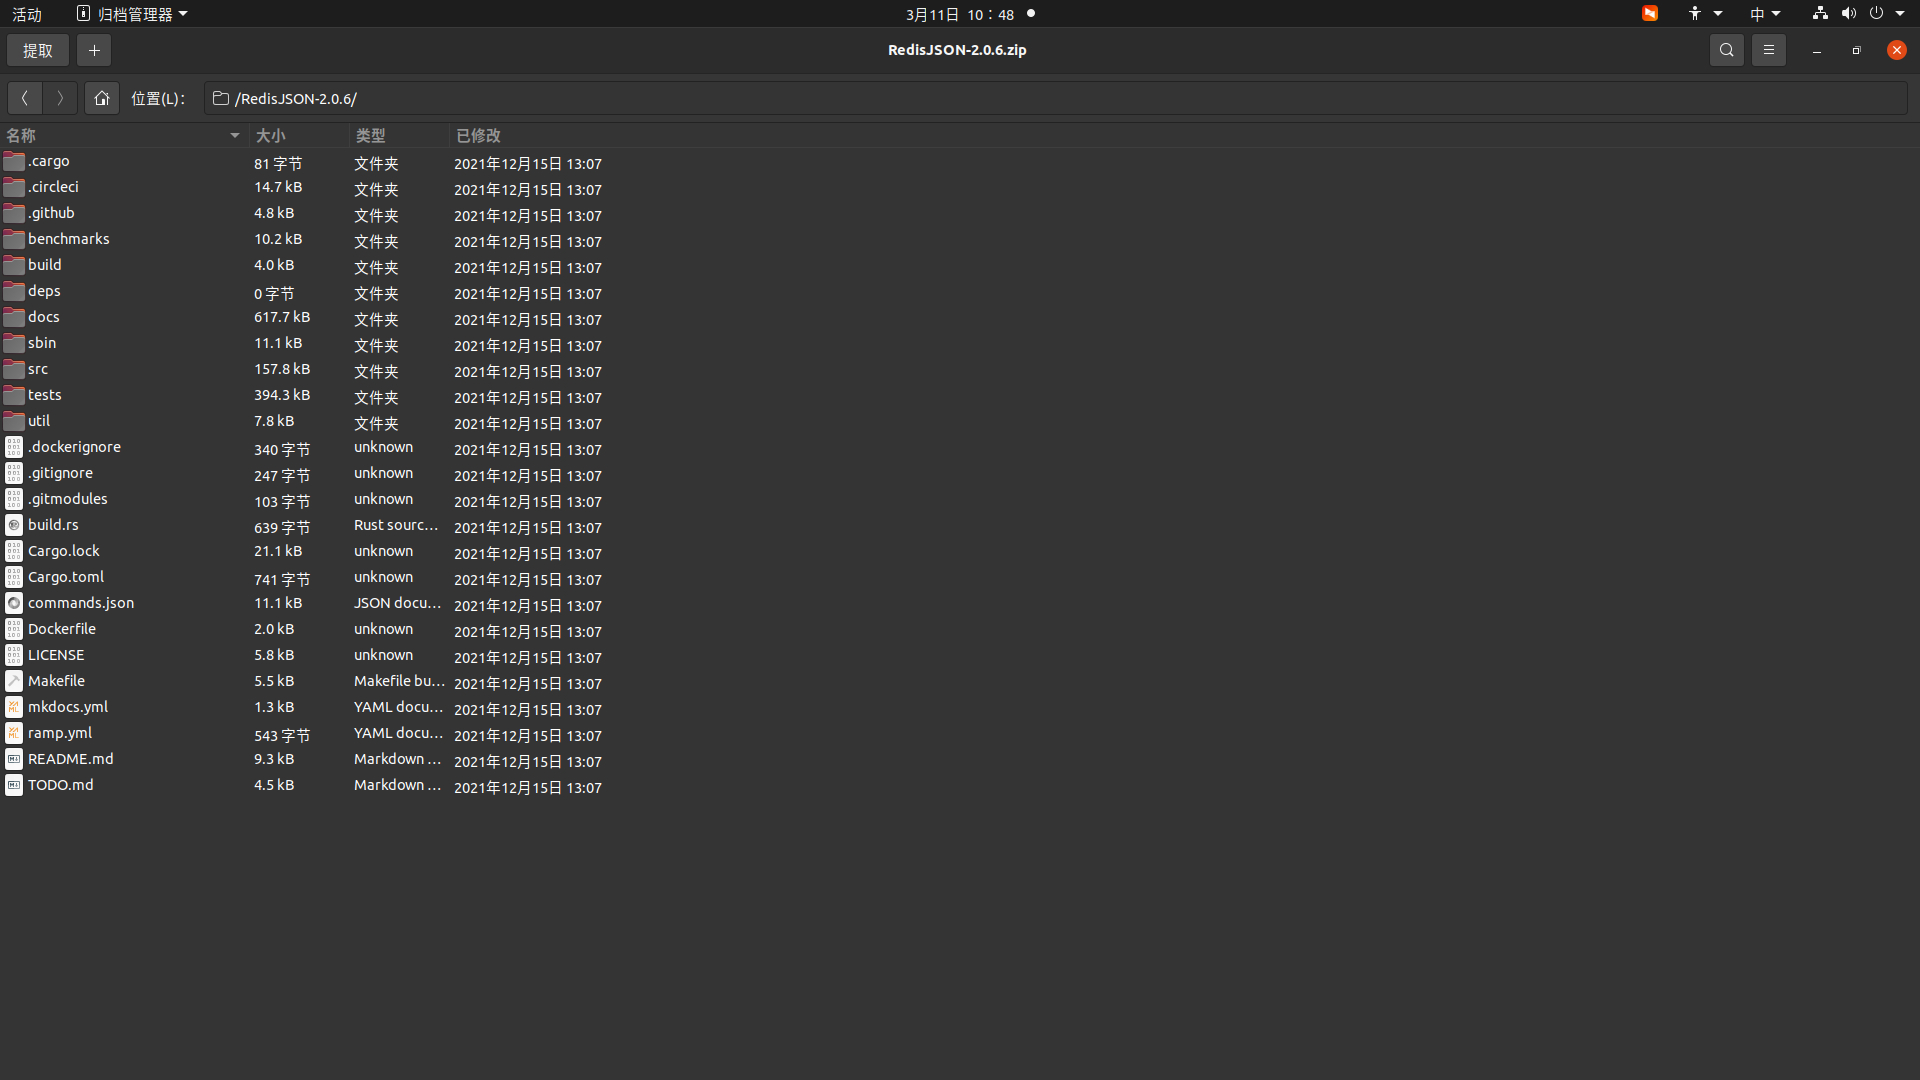Image resolution: width=1920 pixels, height=1080 pixels.
Task: Open the Activities overview
Action: point(27,14)
